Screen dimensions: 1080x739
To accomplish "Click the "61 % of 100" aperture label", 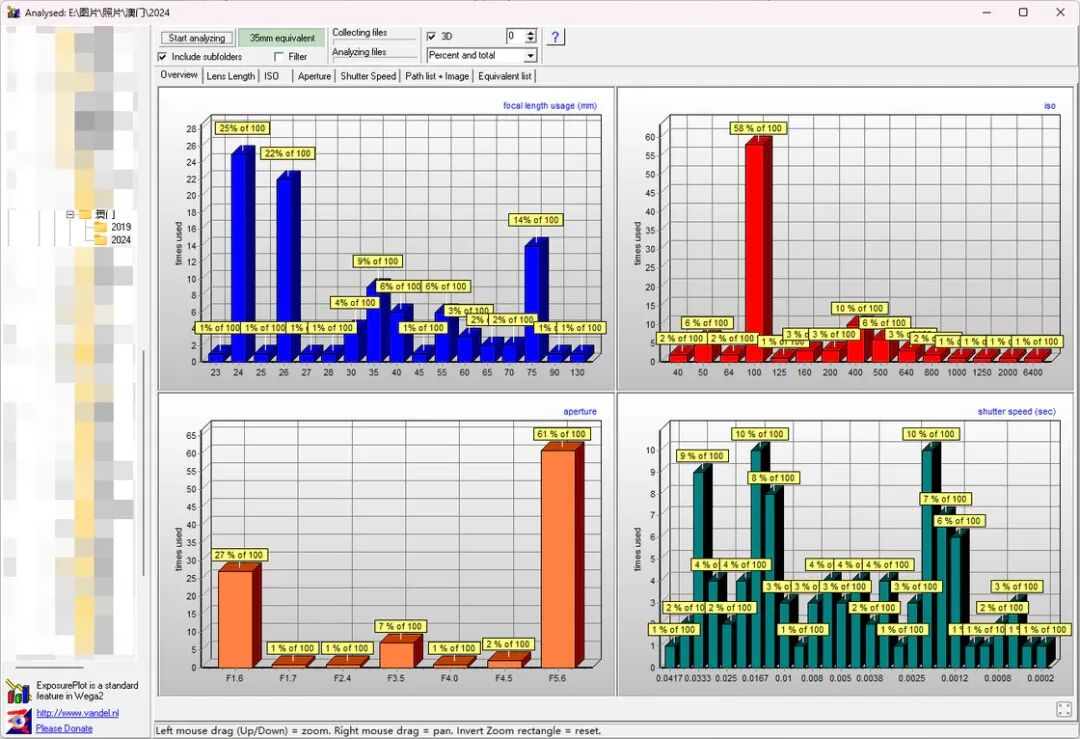I will [x=561, y=434].
